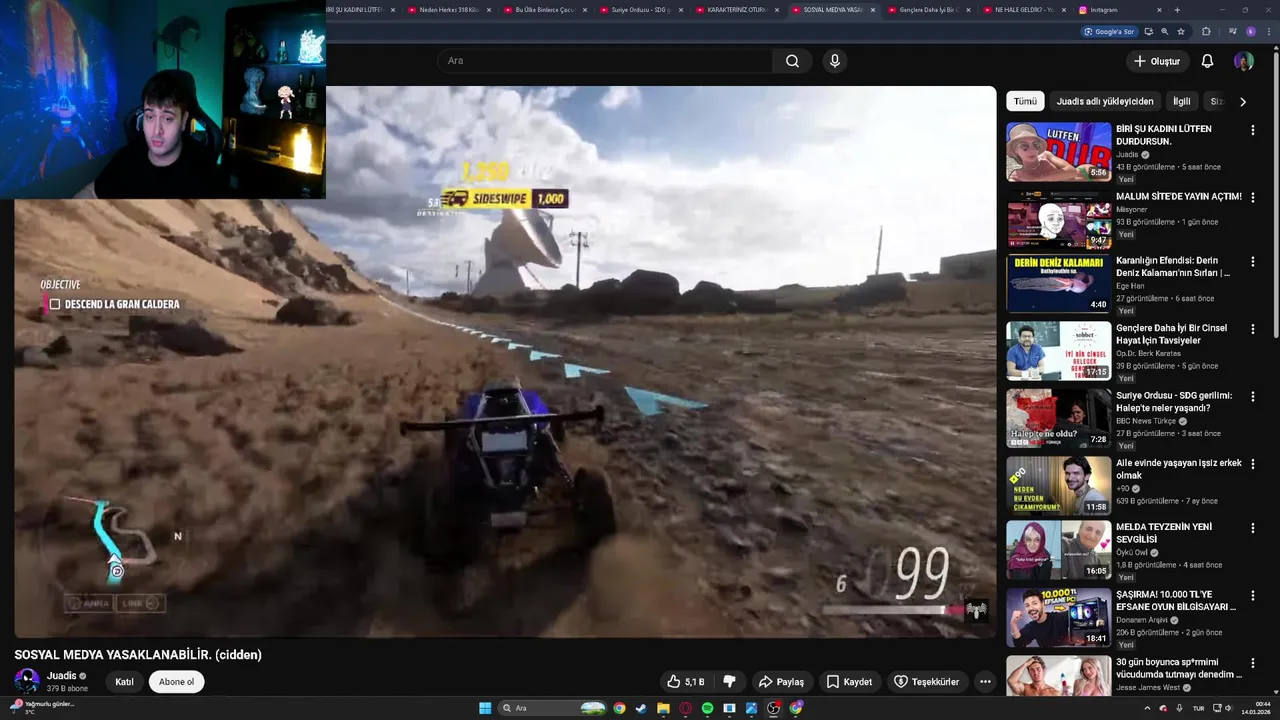Open MELDA TEYZENİN YENİ SEVGİLİSİ thumbnail
Screen dimensions: 1280x720
(x=1058, y=551)
